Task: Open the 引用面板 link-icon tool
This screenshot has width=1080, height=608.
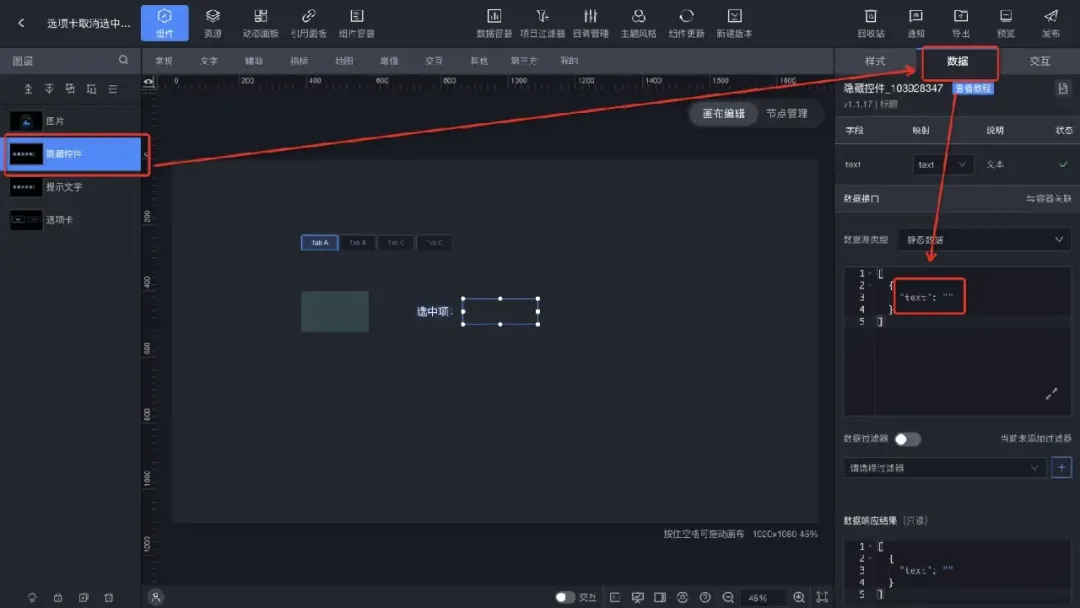Action: point(308,23)
